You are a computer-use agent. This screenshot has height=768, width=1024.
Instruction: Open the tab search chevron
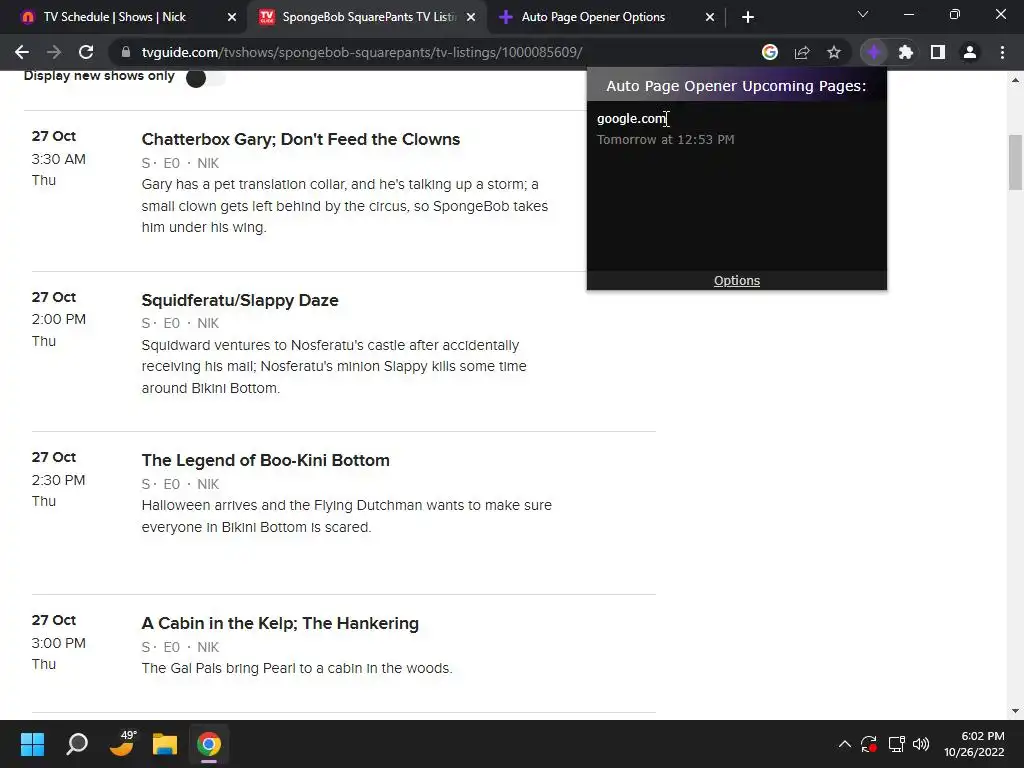point(863,14)
